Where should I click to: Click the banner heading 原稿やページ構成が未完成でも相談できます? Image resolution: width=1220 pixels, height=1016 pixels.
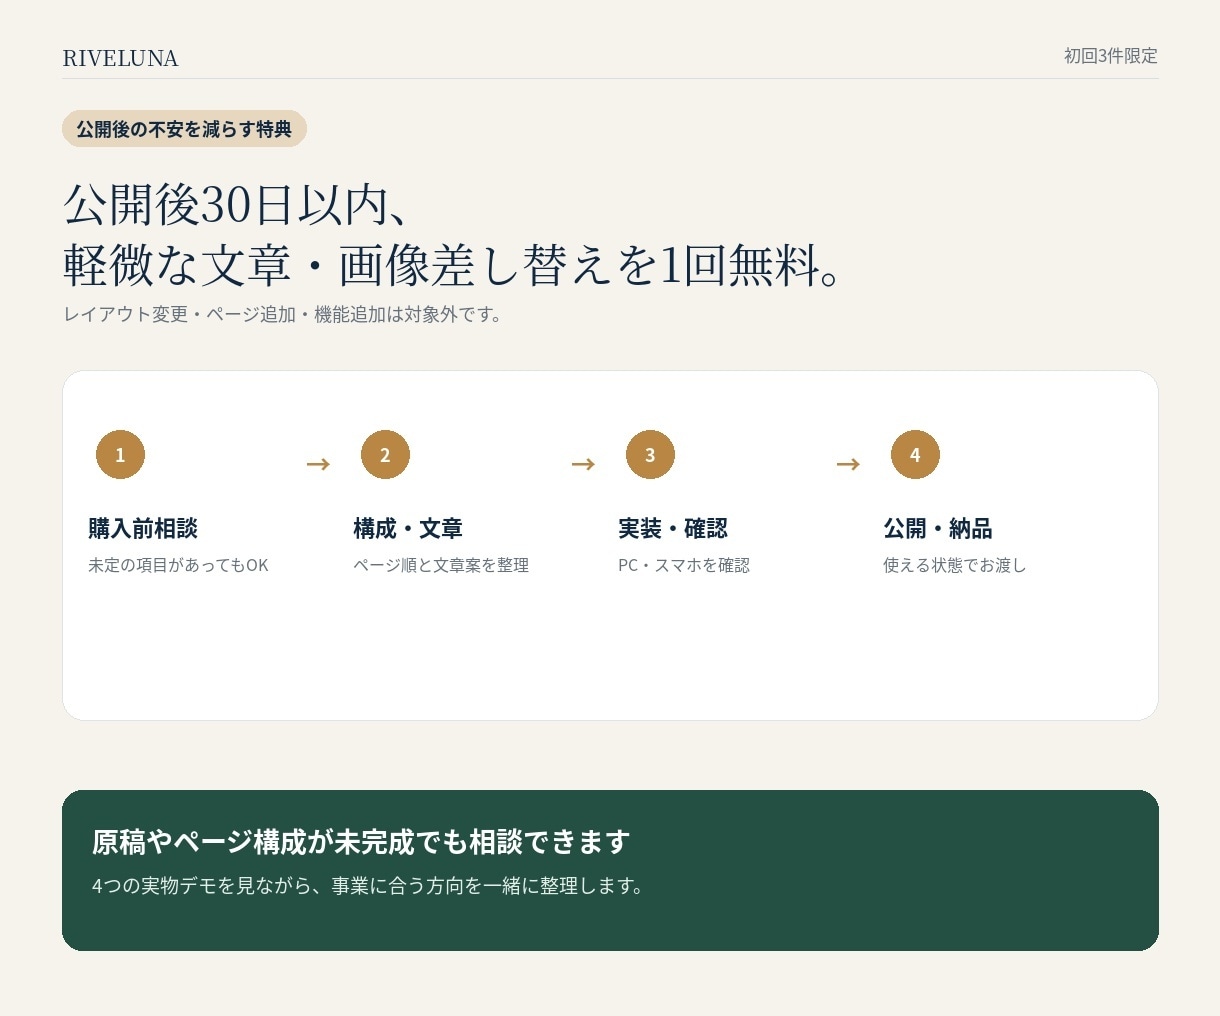361,842
